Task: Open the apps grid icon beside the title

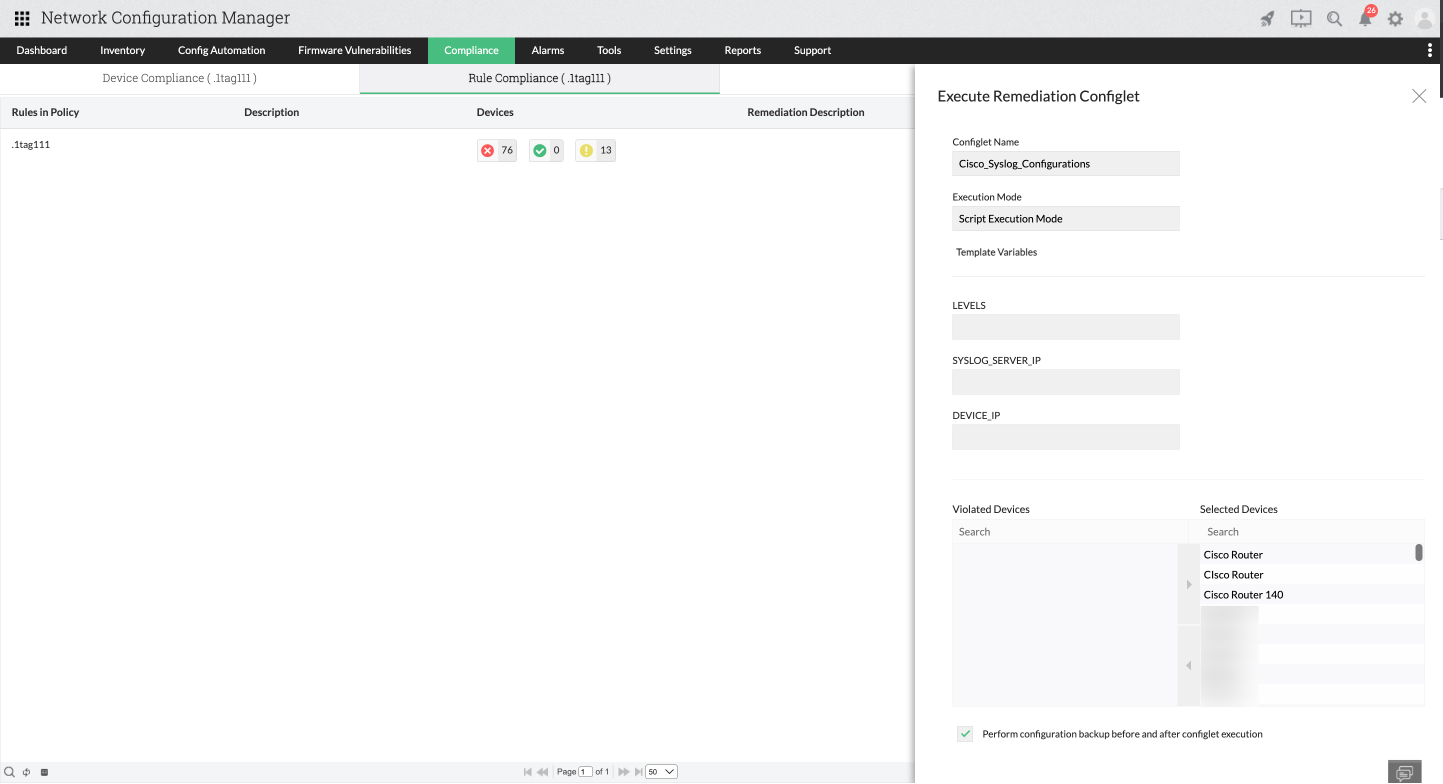Action: (22, 17)
